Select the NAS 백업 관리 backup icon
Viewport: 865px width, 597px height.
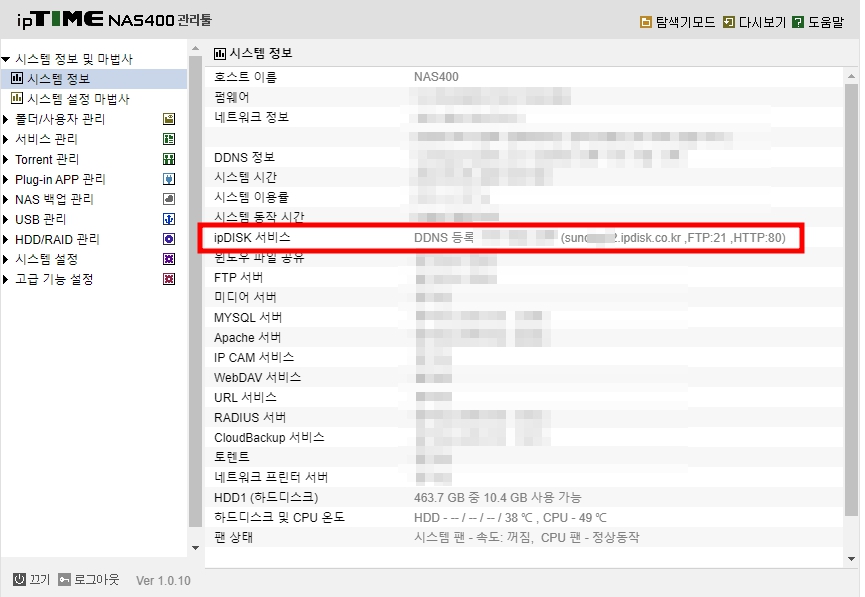pyautogui.click(x=169, y=199)
